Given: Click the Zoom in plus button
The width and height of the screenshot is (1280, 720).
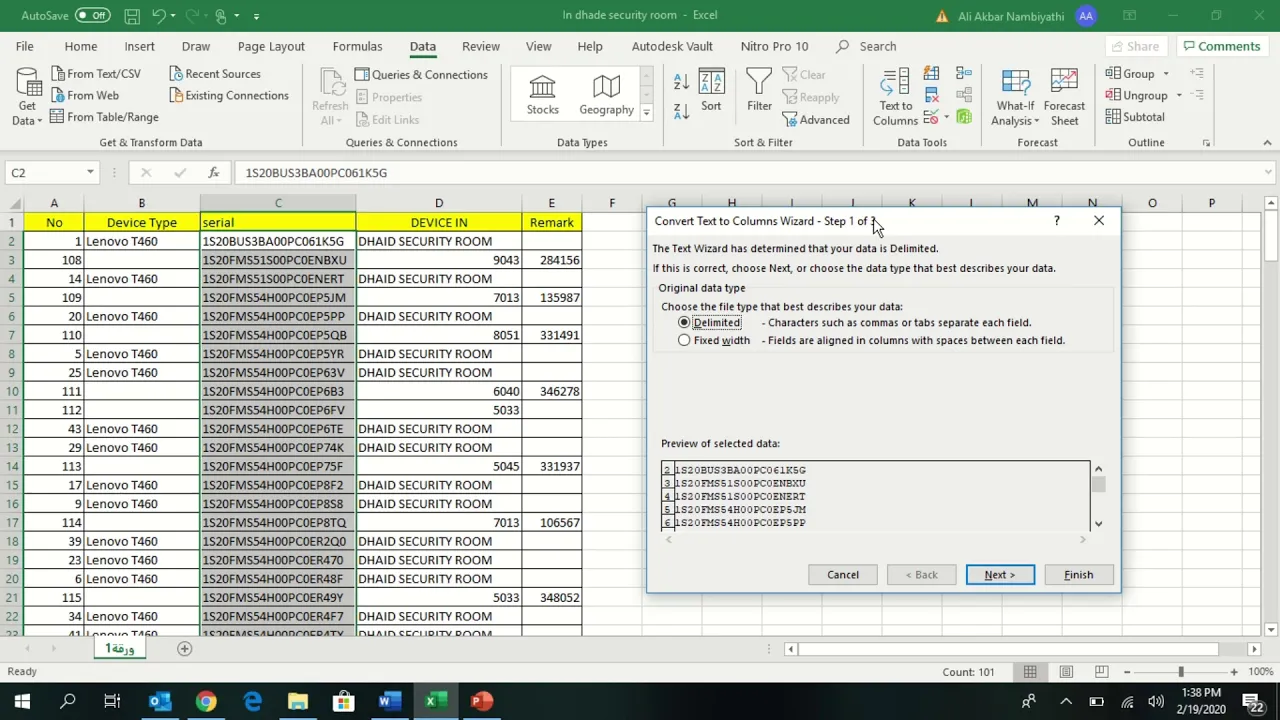Looking at the screenshot, I should (x=1234, y=672).
